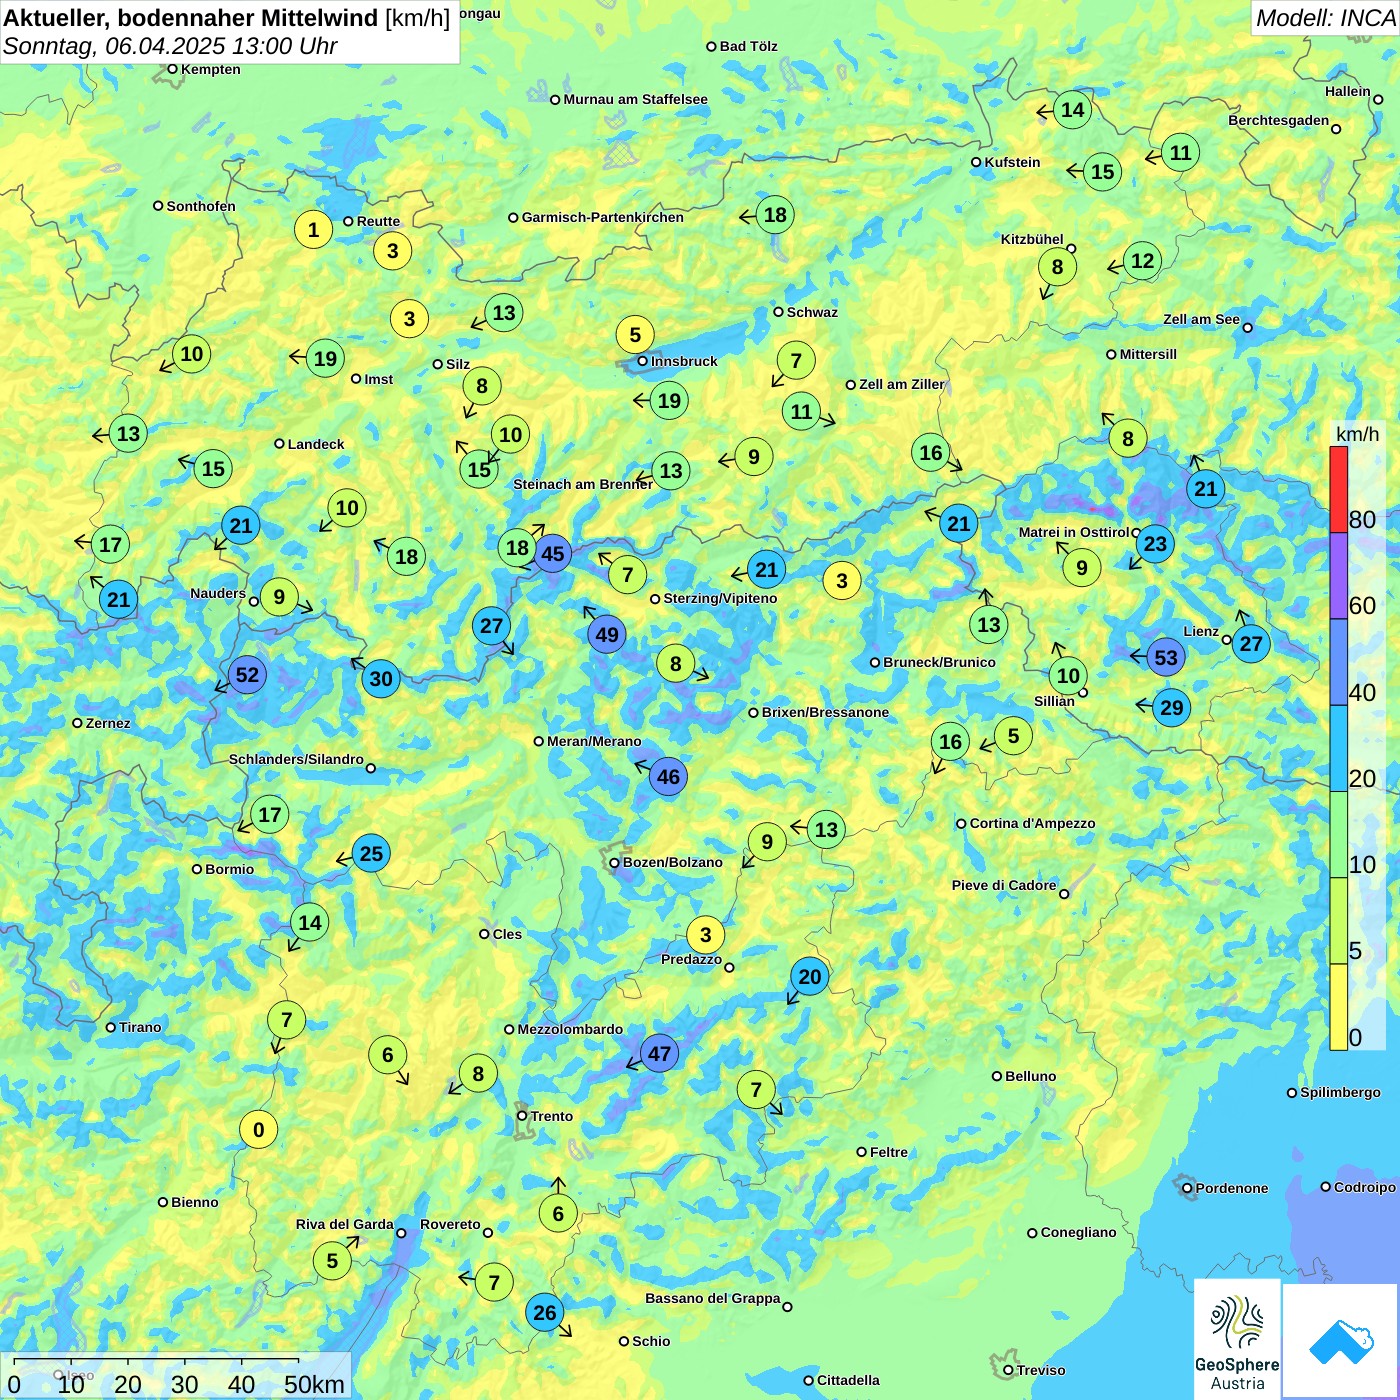This screenshot has width=1400, height=1400.
Task: Click the 45 km/h wind marker near Steinach am Brenner
Action: click(x=552, y=553)
